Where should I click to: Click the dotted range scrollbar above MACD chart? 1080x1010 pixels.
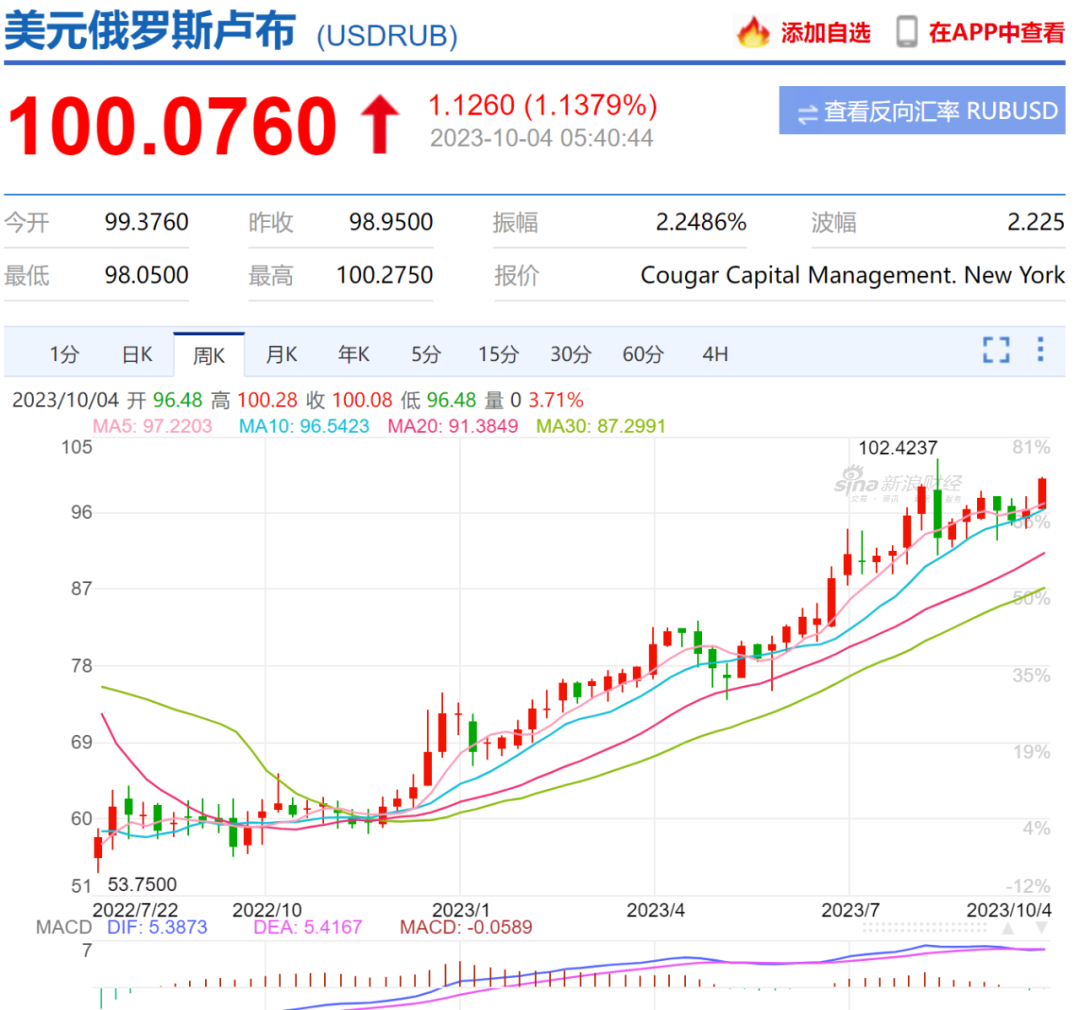tap(924, 928)
